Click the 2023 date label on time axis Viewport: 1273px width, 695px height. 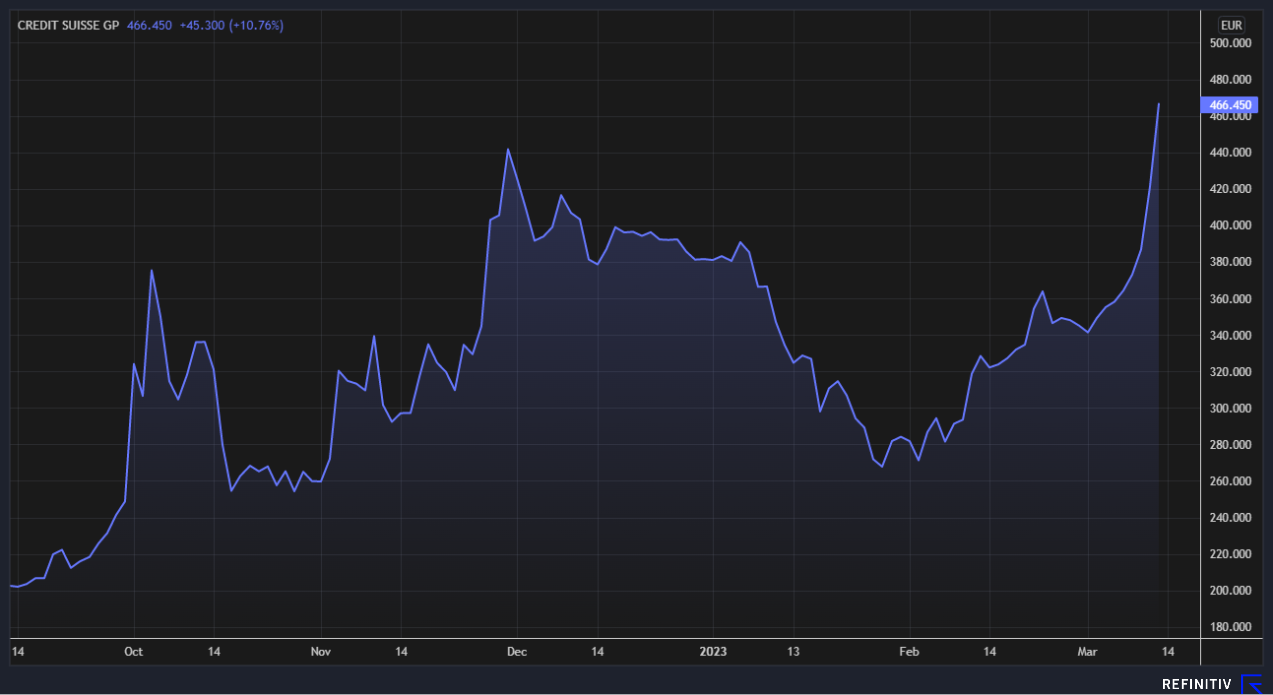pyautogui.click(x=714, y=651)
